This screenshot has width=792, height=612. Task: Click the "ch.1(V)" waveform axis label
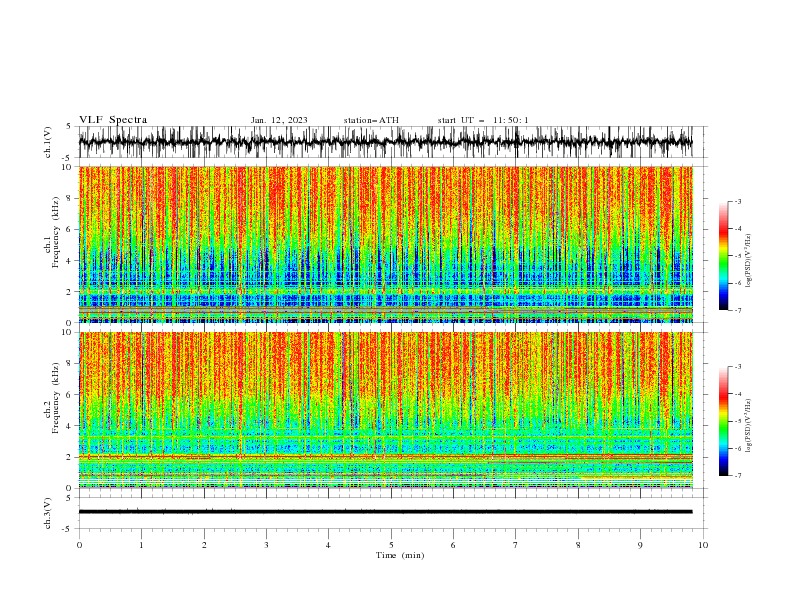point(48,142)
